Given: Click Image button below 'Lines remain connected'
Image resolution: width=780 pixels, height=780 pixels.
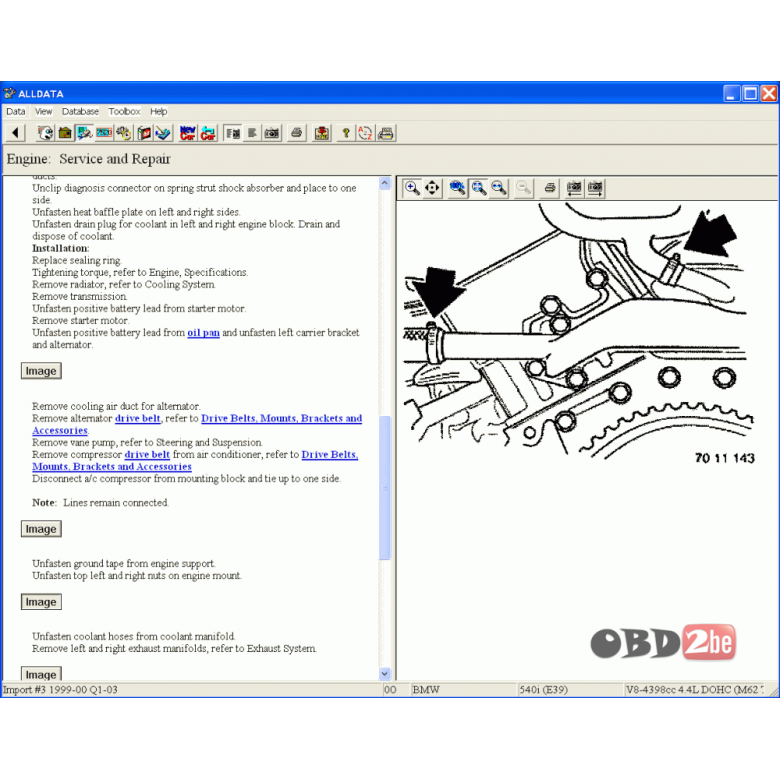Looking at the screenshot, I should [41, 529].
